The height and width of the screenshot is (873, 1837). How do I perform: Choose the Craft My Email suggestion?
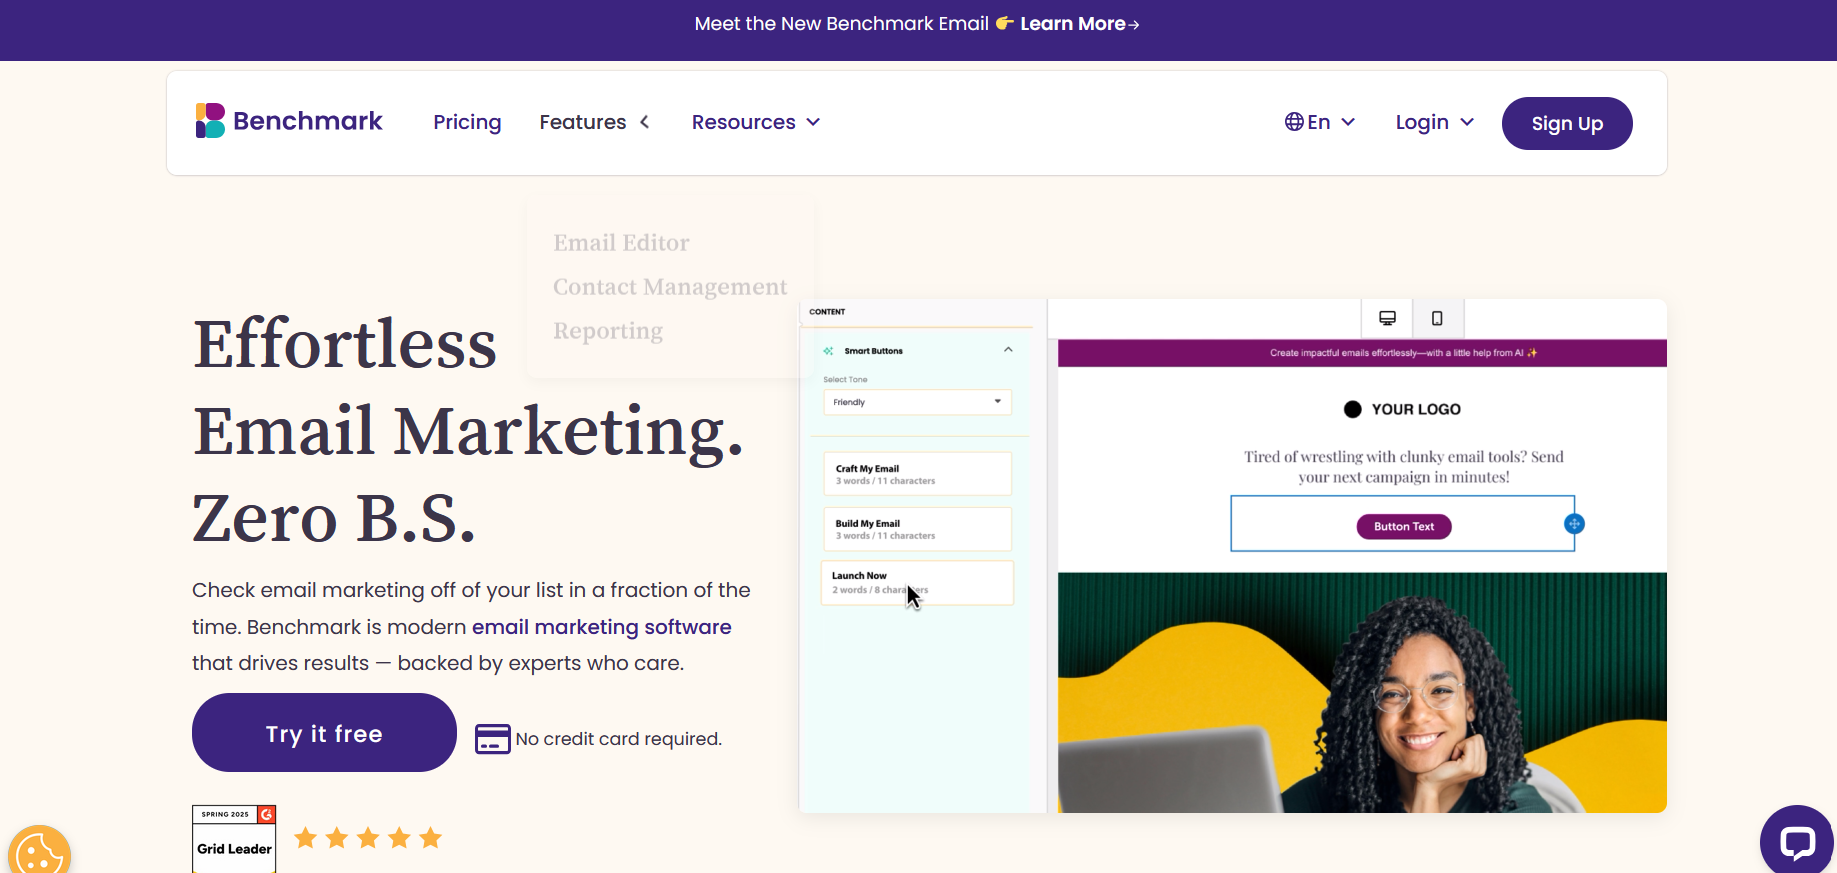917,474
